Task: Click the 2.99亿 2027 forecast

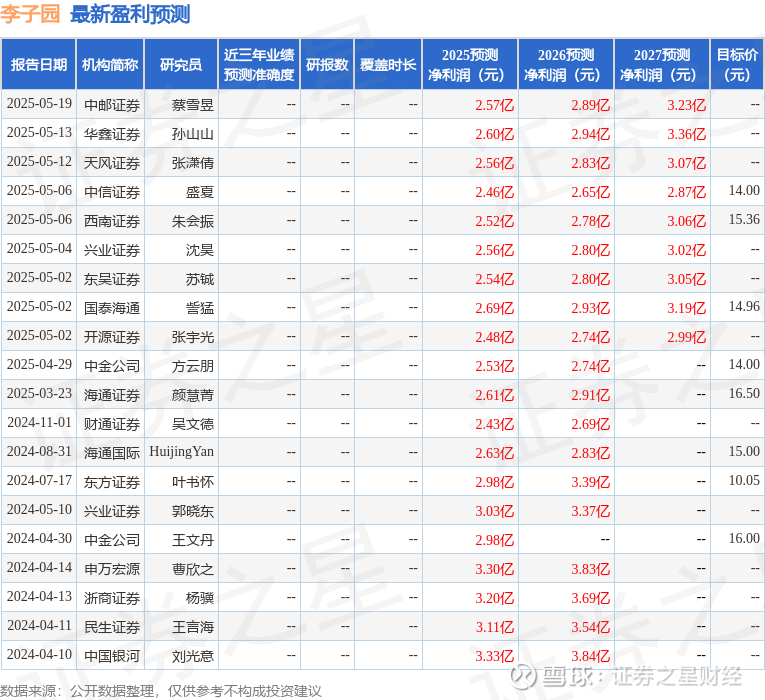Action: coord(686,337)
